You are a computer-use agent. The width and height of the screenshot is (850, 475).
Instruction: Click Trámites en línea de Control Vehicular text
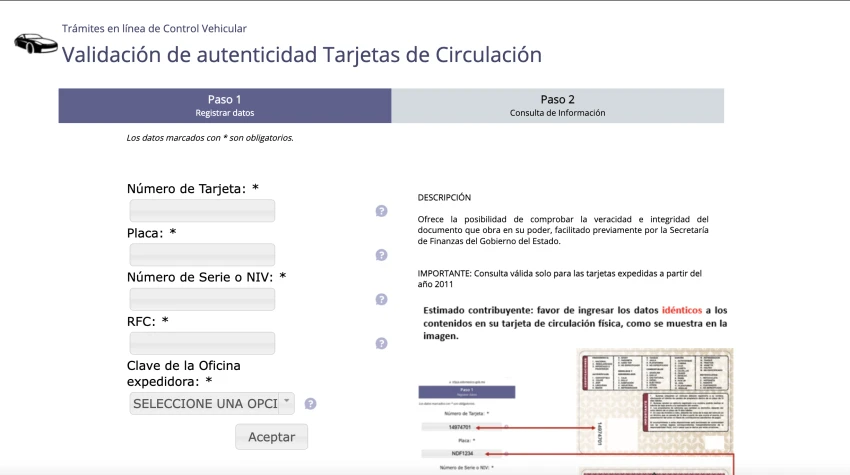[x=154, y=29]
